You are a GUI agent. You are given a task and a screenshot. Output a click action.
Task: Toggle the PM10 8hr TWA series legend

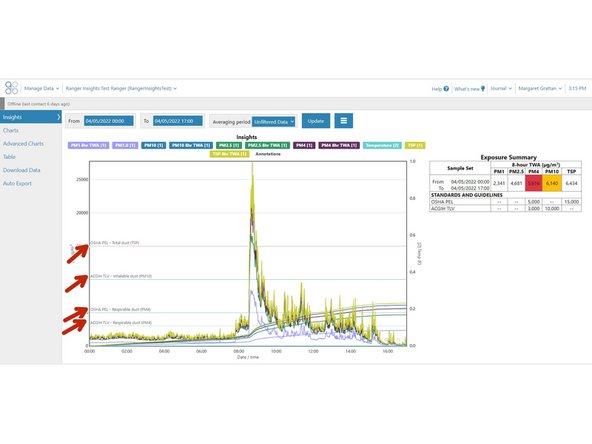click(x=191, y=145)
